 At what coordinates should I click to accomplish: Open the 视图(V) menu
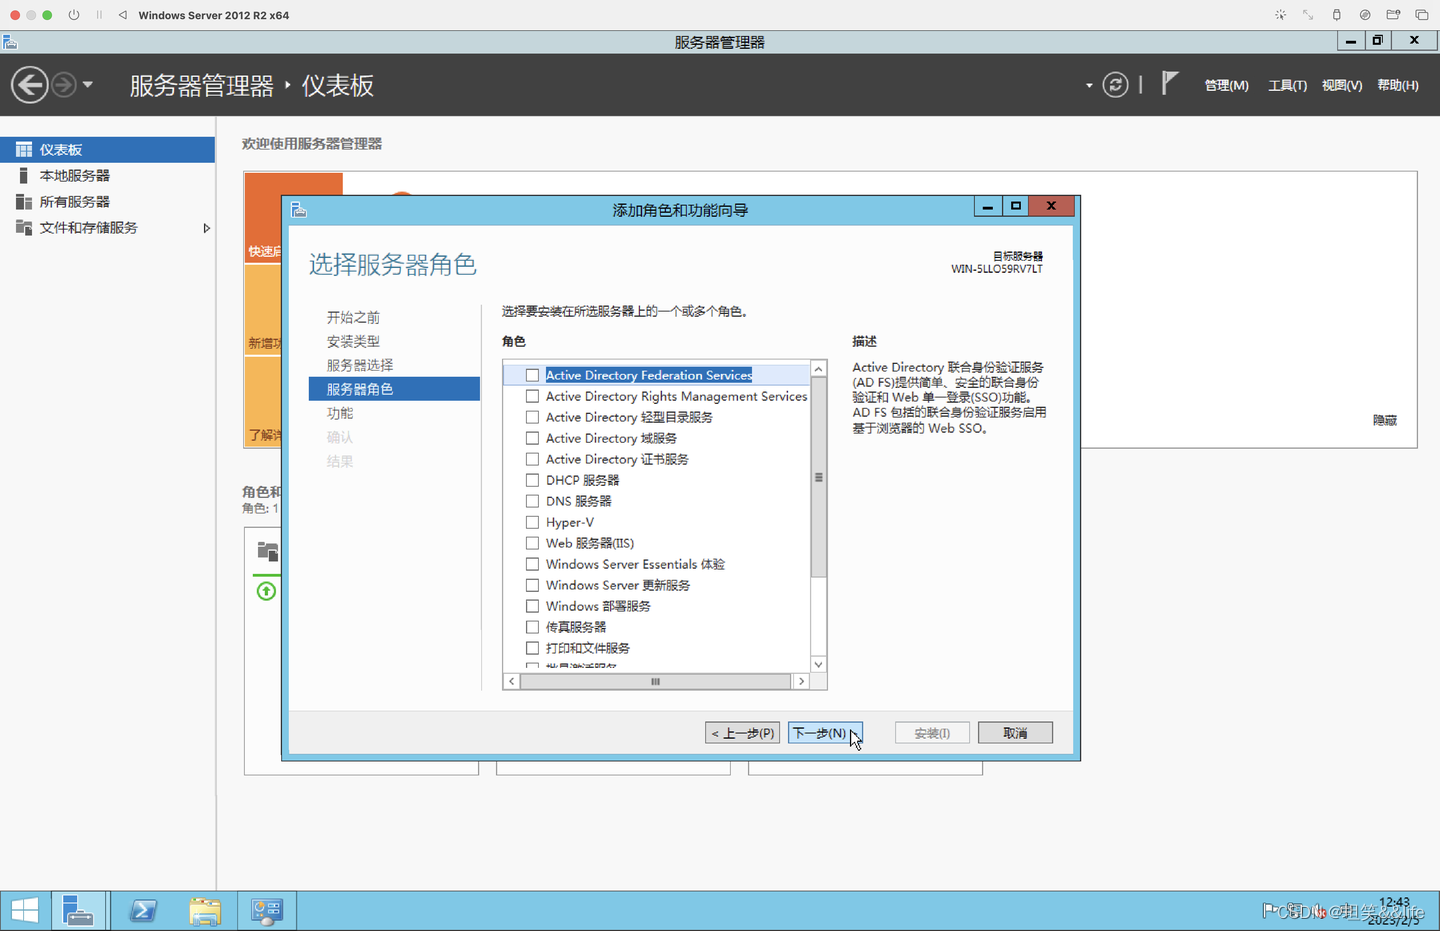[1342, 85]
